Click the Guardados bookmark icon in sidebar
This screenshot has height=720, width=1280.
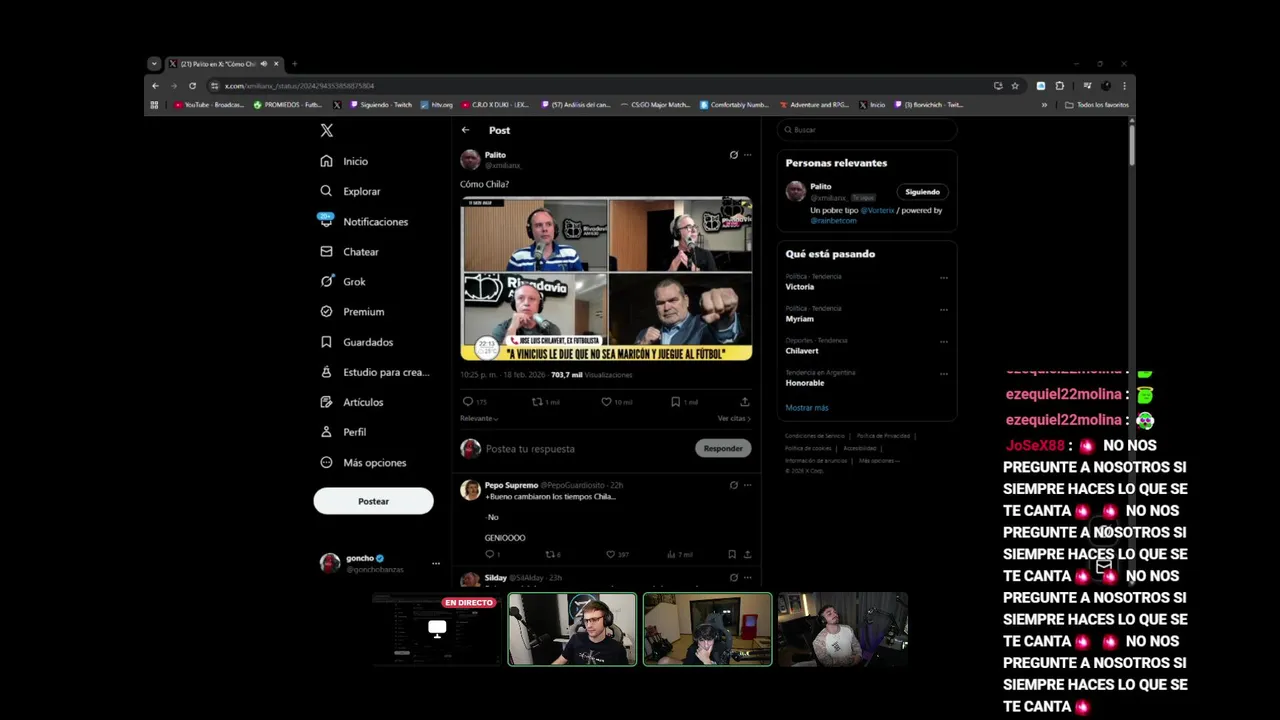(x=326, y=342)
